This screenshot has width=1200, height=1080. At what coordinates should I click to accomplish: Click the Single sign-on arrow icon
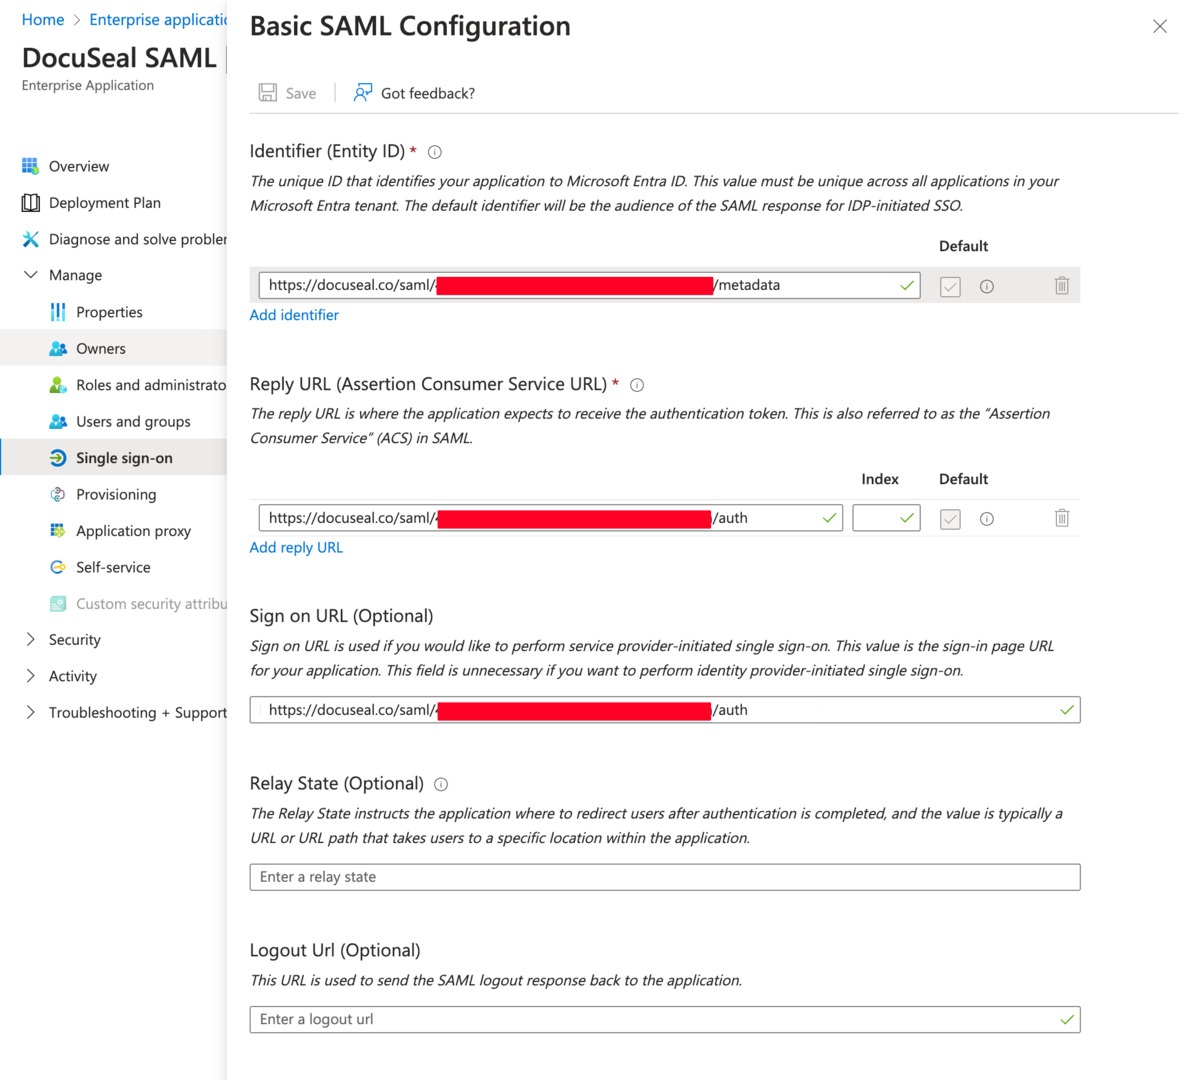pyautogui.click(x=58, y=458)
